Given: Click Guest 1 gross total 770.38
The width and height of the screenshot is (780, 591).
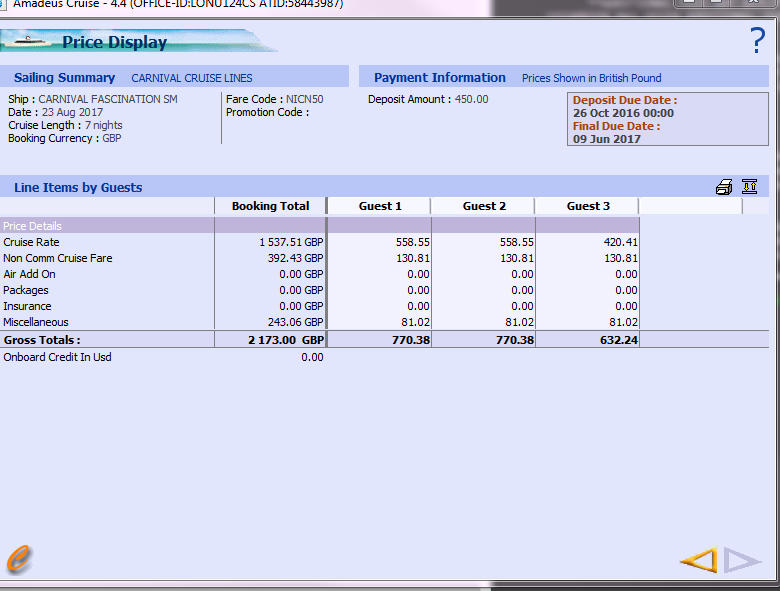Looking at the screenshot, I should pyautogui.click(x=411, y=340).
